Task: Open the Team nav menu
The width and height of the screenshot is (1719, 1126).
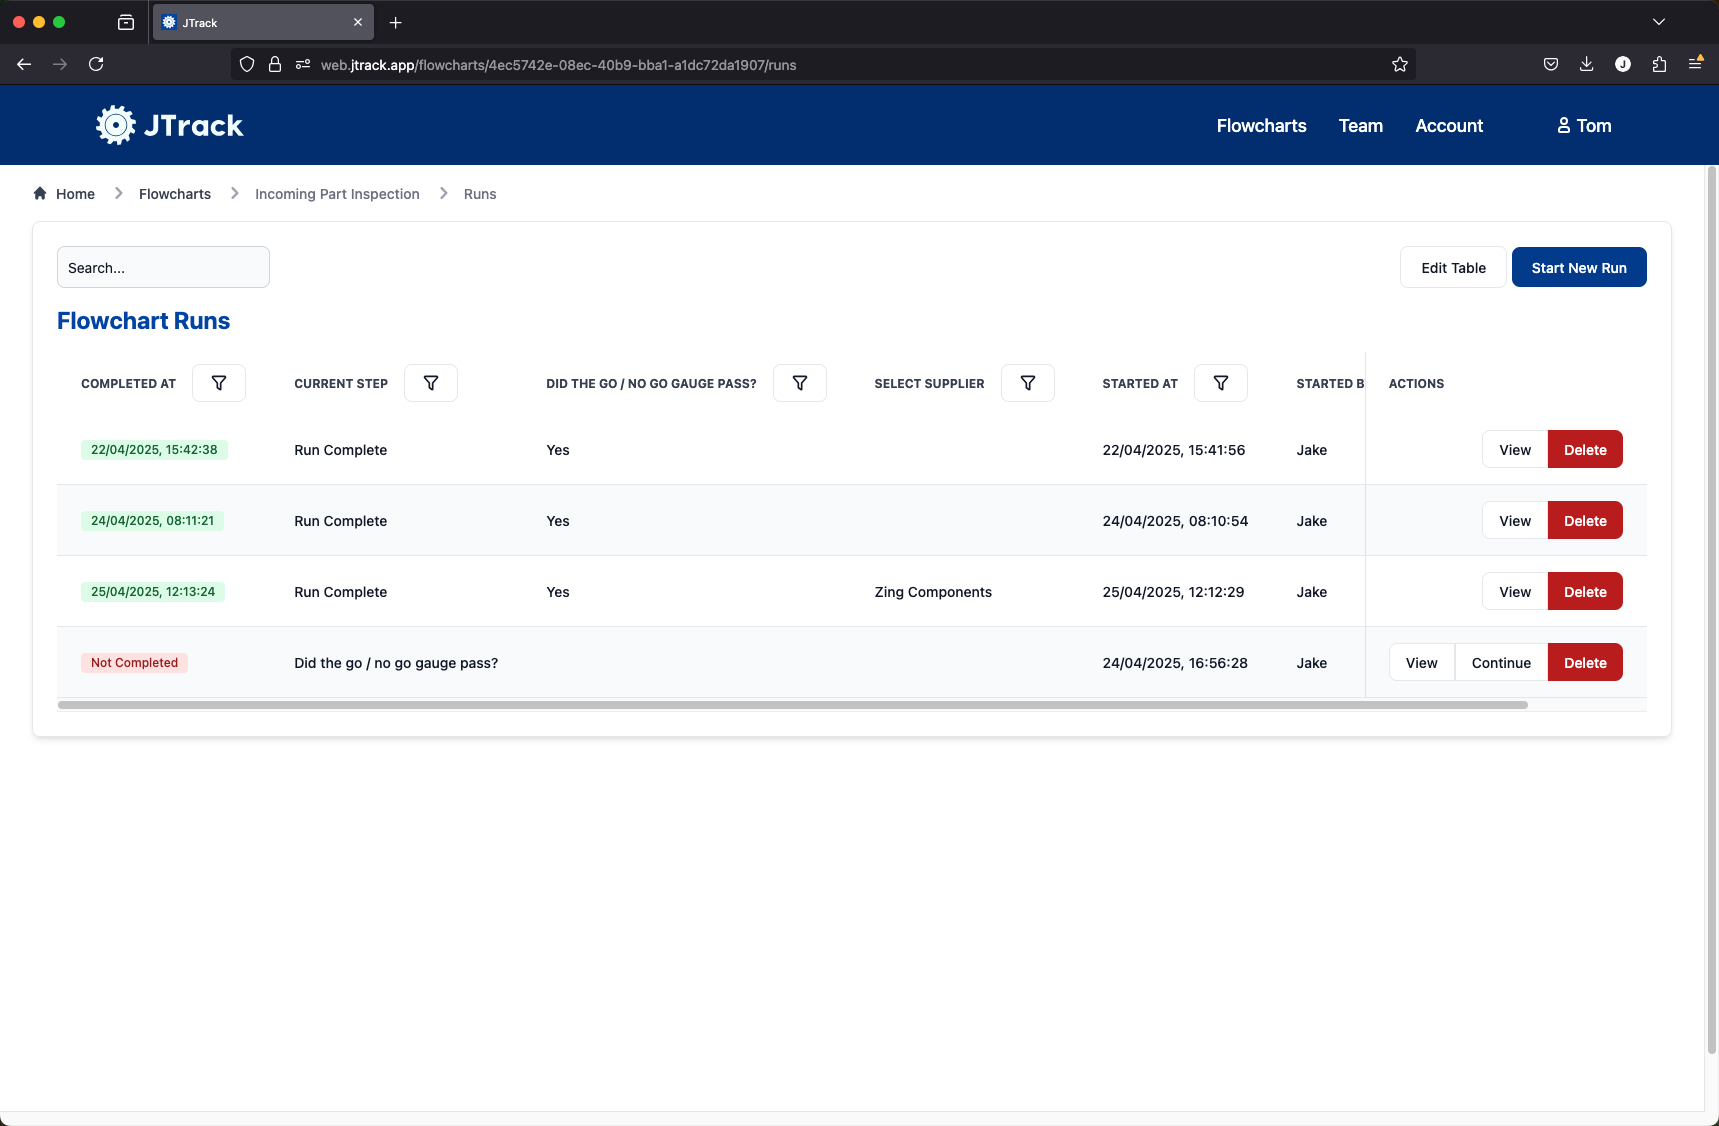Action: point(1360,125)
